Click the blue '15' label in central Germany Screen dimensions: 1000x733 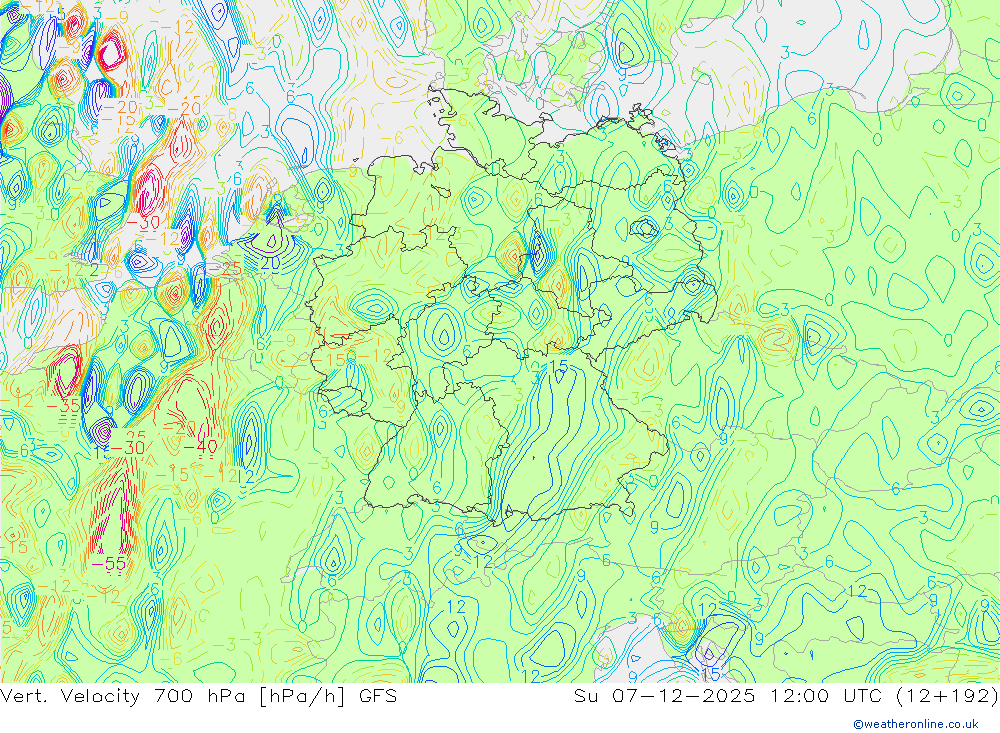click(x=559, y=366)
